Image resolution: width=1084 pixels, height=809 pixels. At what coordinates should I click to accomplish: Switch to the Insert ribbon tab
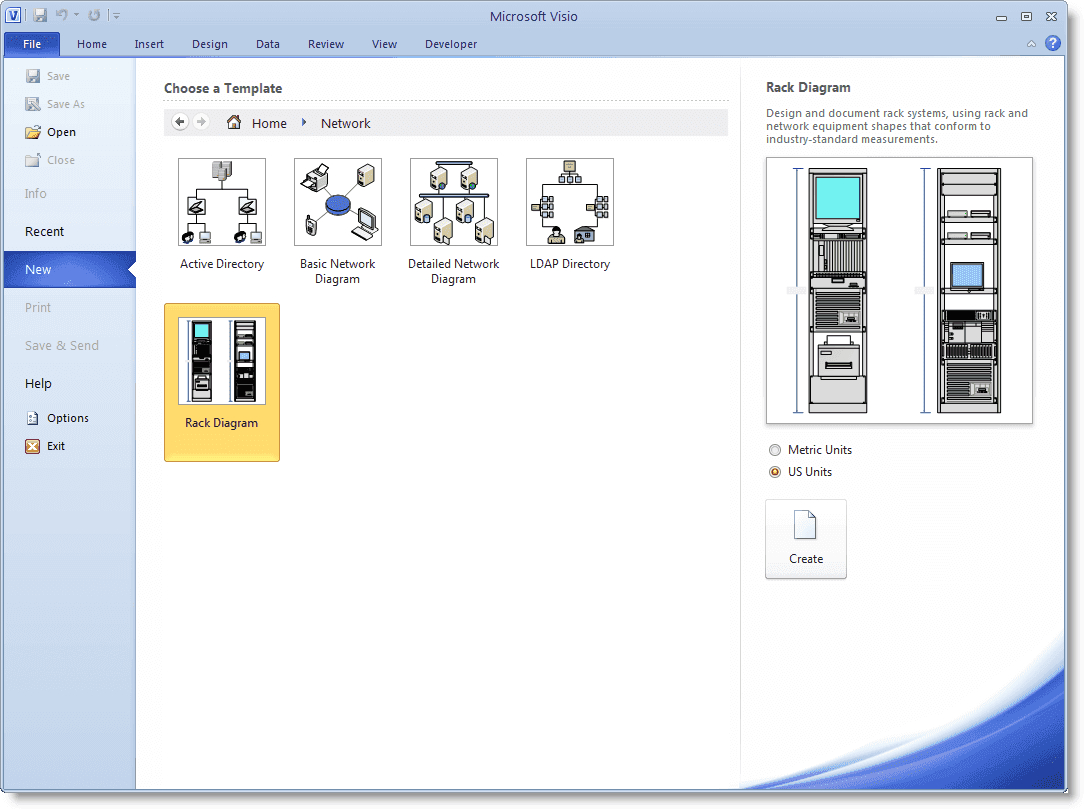149,44
